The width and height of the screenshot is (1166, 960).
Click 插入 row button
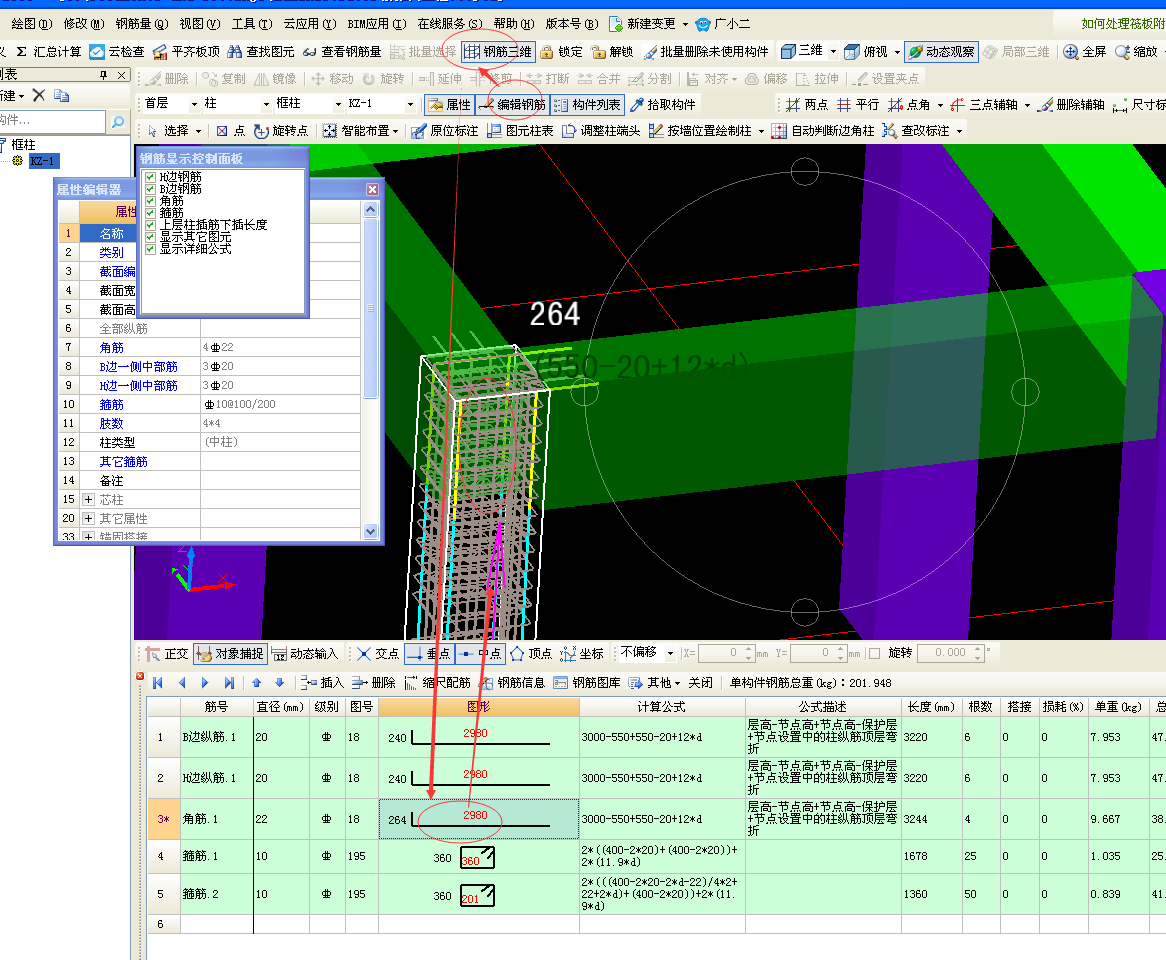[x=322, y=683]
